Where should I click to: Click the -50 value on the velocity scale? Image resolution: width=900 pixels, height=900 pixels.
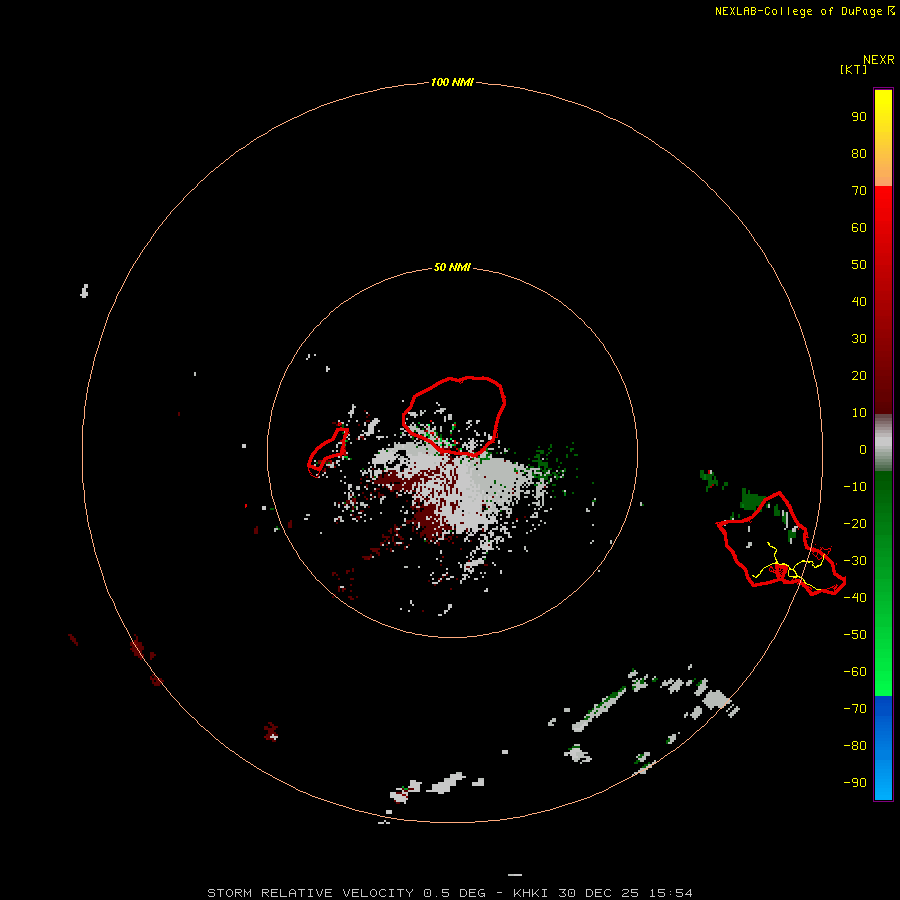pos(855,635)
